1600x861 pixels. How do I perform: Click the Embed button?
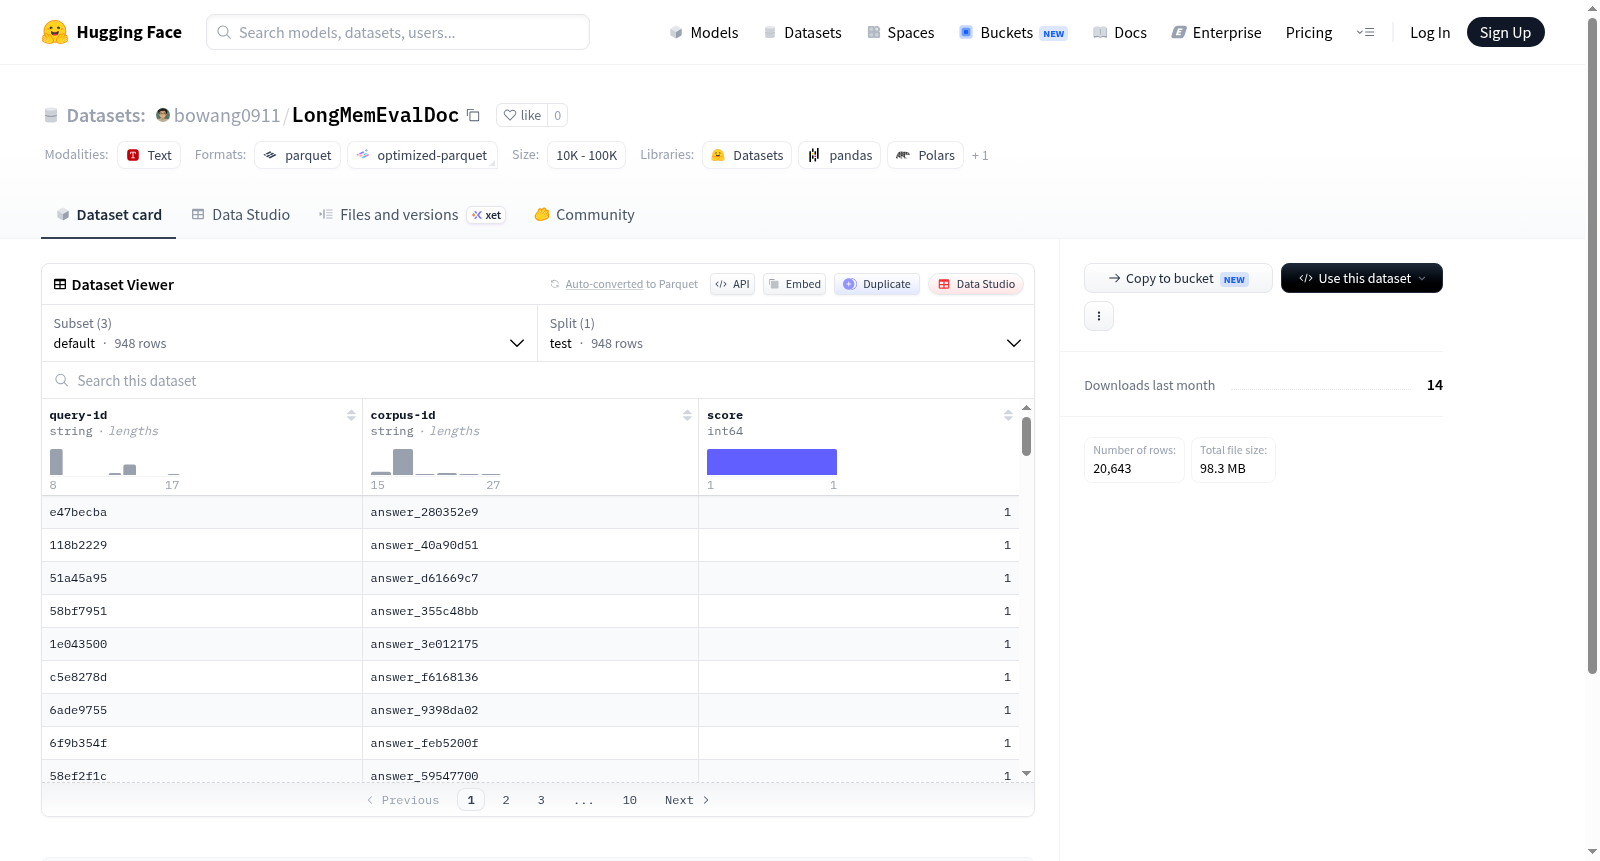pyautogui.click(x=795, y=284)
